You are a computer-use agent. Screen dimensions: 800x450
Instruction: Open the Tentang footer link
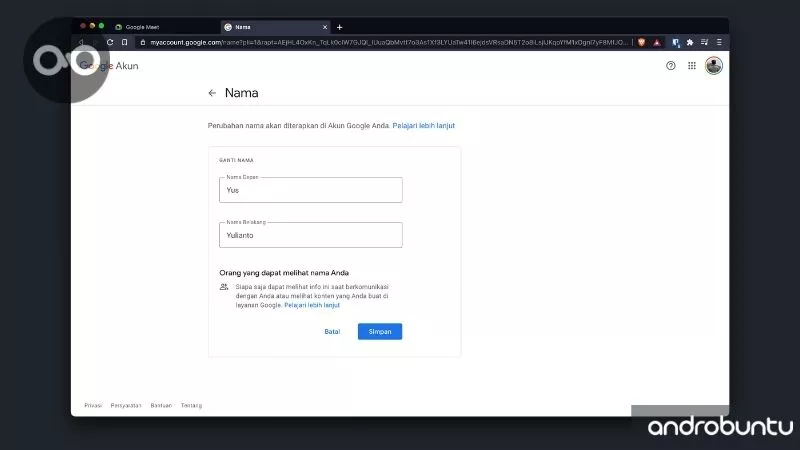point(191,406)
